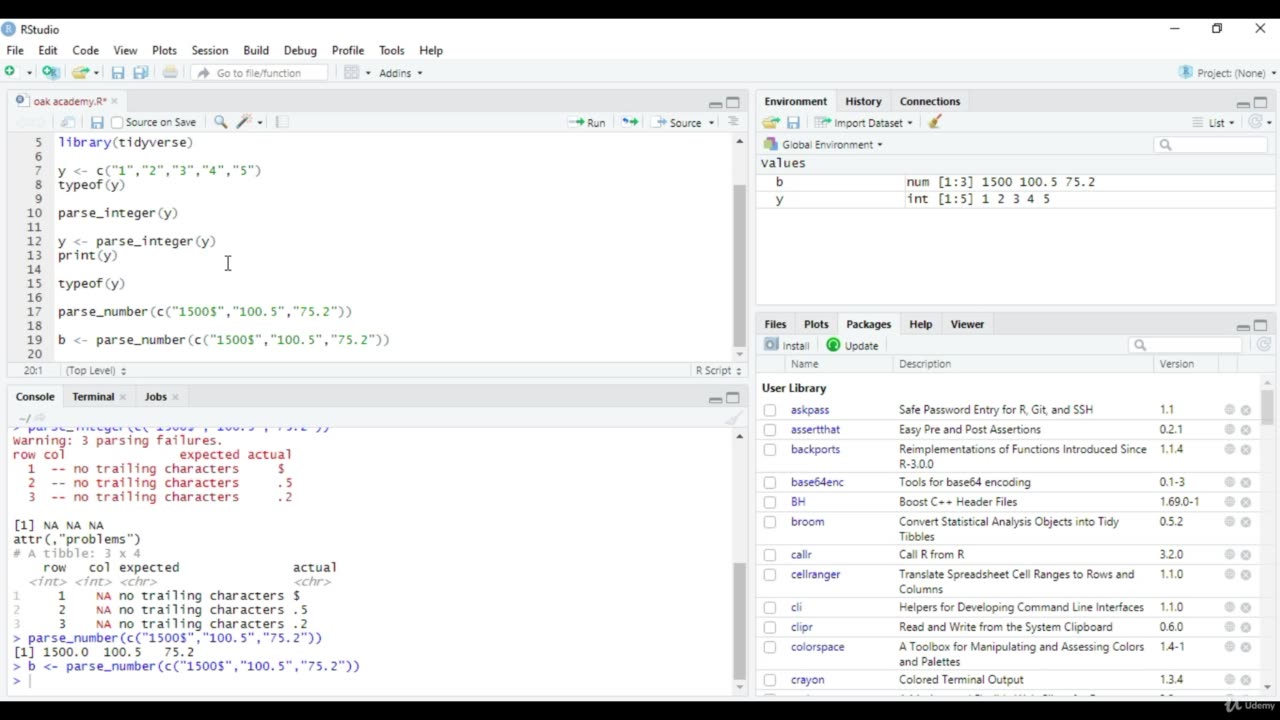Refresh the Packages list icon
The height and width of the screenshot is (720, 1280).
(x=1263, y=345)
